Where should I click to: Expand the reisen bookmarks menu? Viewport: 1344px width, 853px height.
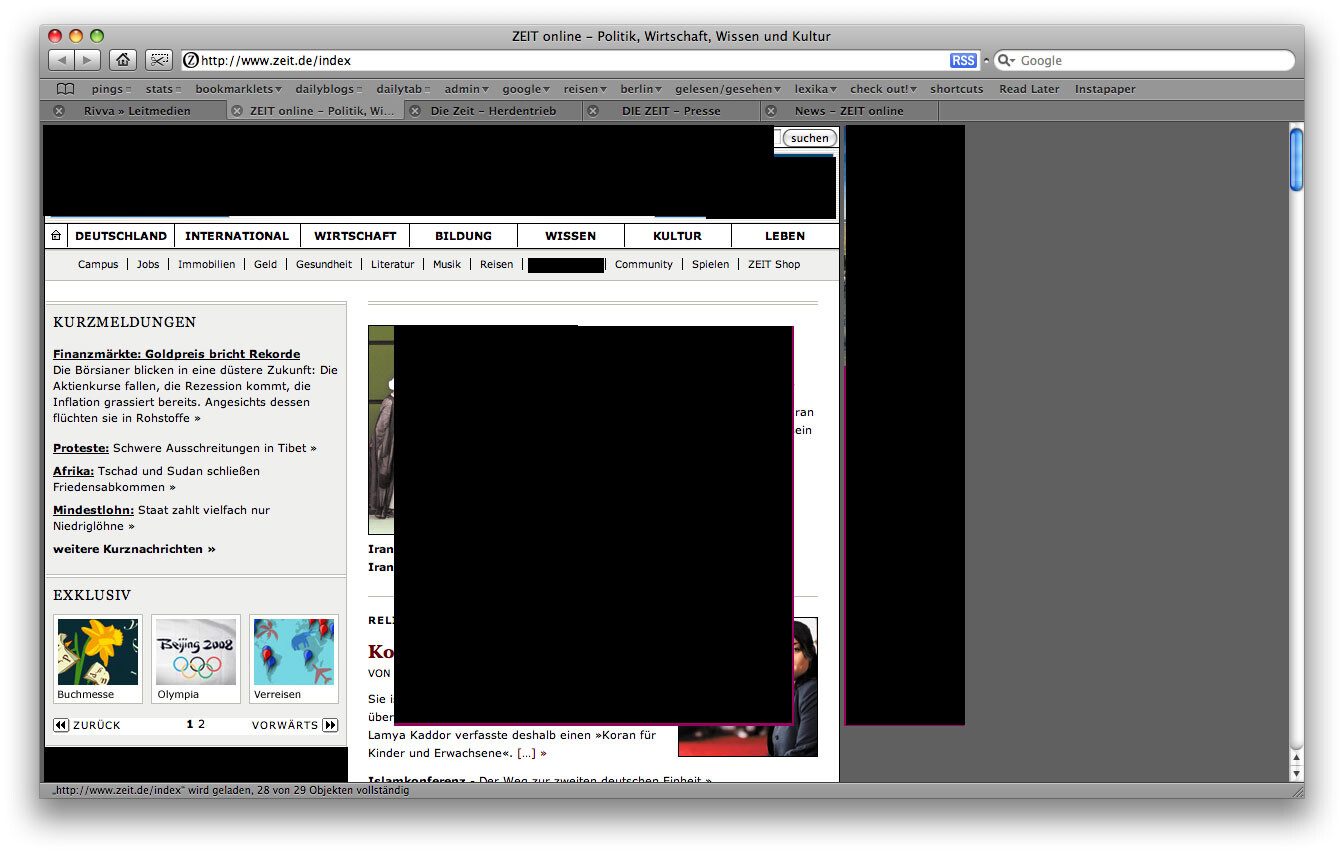pos(585,89)
